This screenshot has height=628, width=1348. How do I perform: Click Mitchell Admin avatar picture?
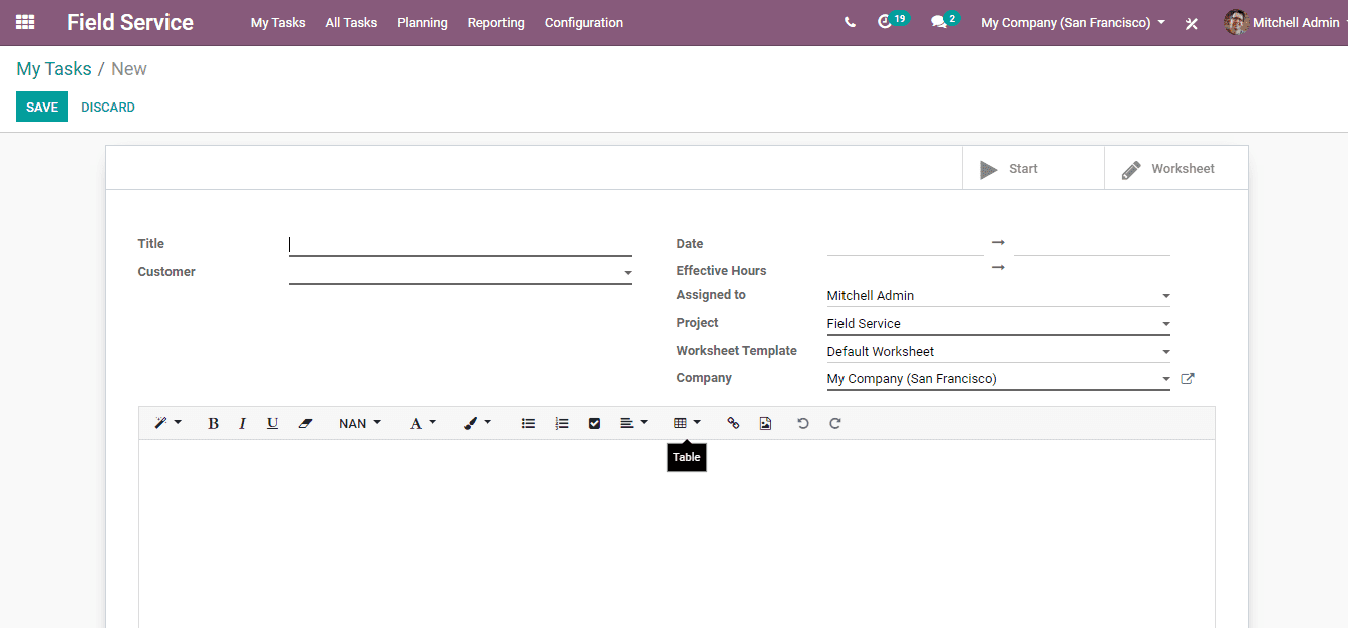point(1236,22)
